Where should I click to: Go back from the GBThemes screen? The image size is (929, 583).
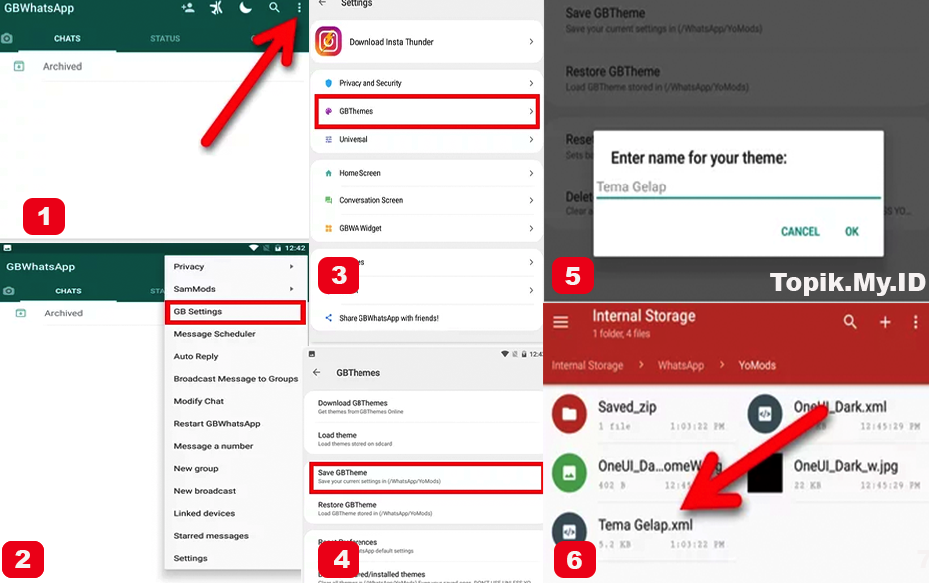pos(316,373)
